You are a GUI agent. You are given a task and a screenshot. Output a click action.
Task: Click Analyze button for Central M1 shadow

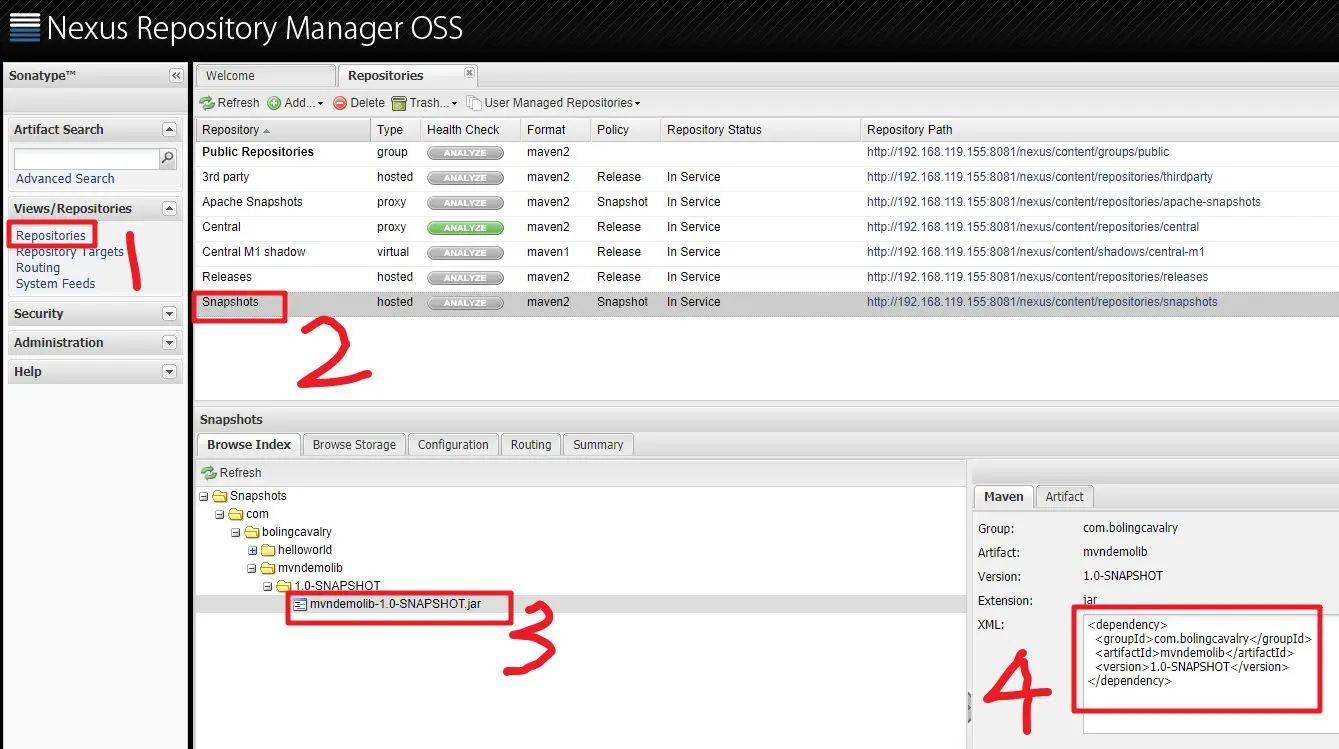(x=465, y=253)
